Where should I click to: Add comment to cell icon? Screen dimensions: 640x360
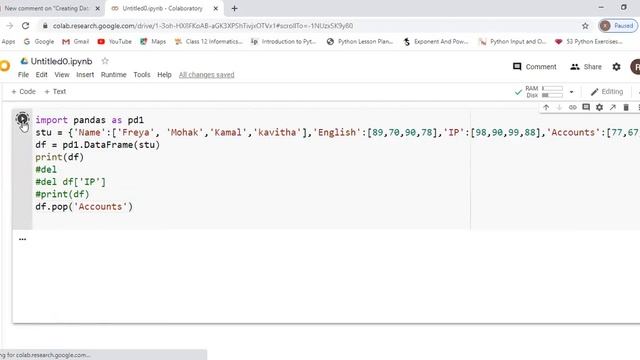point(586,107)
